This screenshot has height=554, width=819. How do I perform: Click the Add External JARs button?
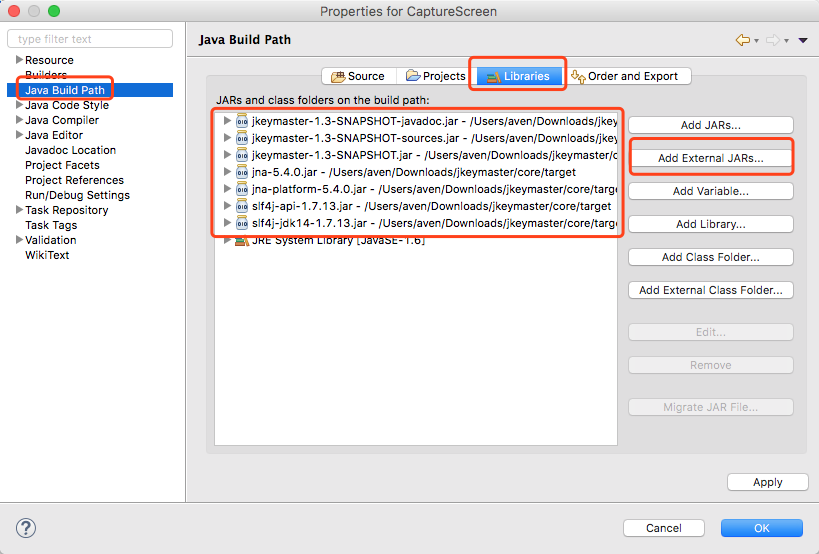tap(710, 158)
